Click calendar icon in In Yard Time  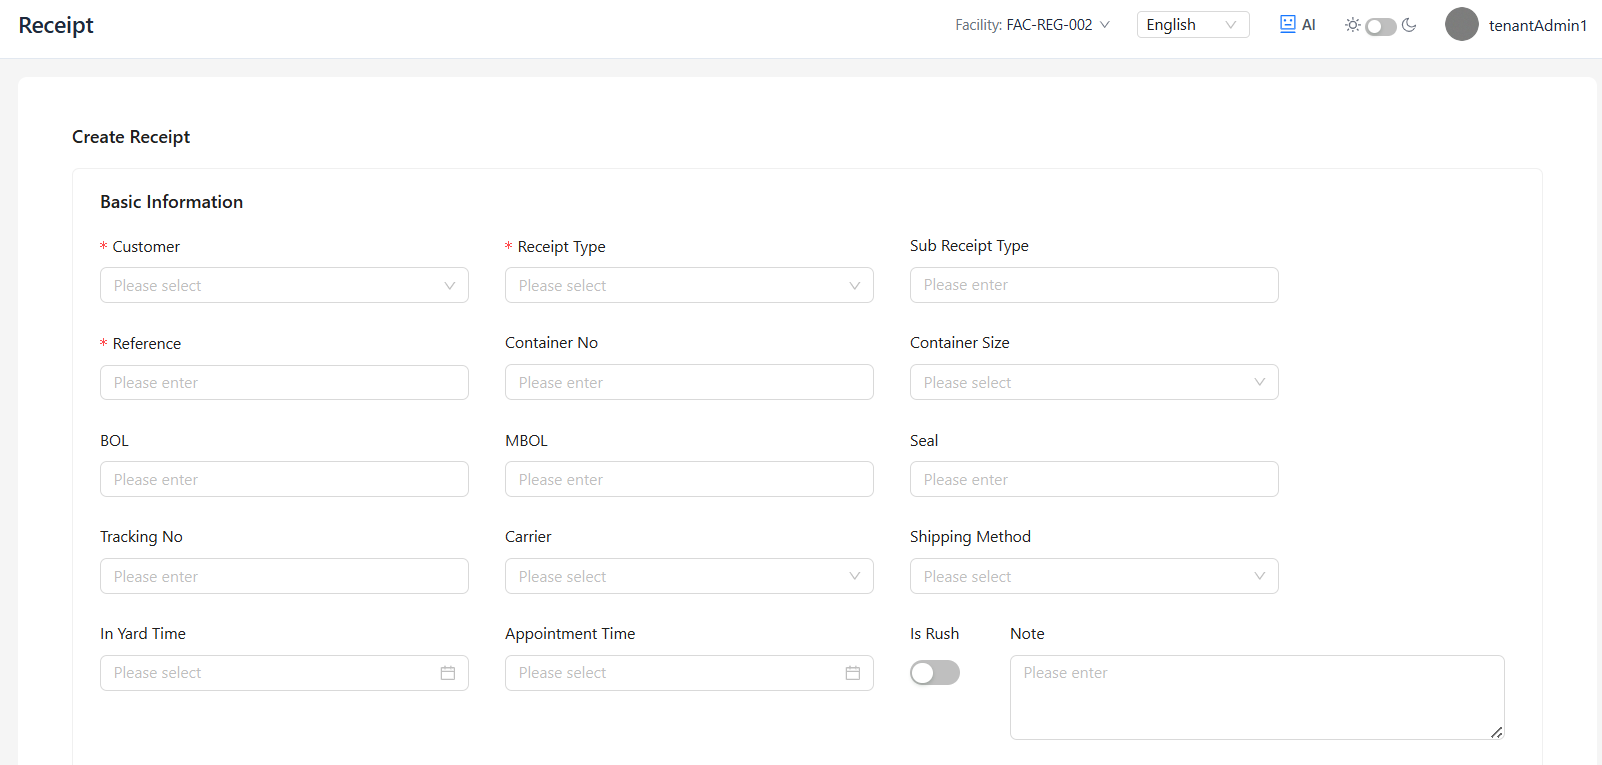(x=448, y=673)
